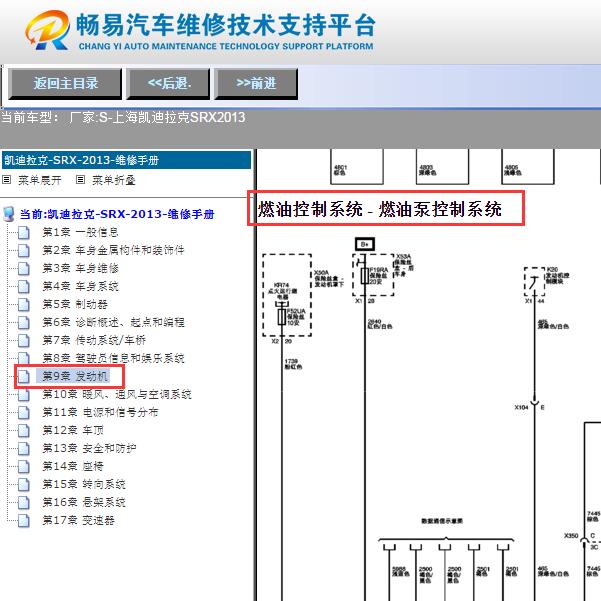Open 第13章 安全和防护
The width and height of the screenshot is (601, 601).
tap(89, 448)
